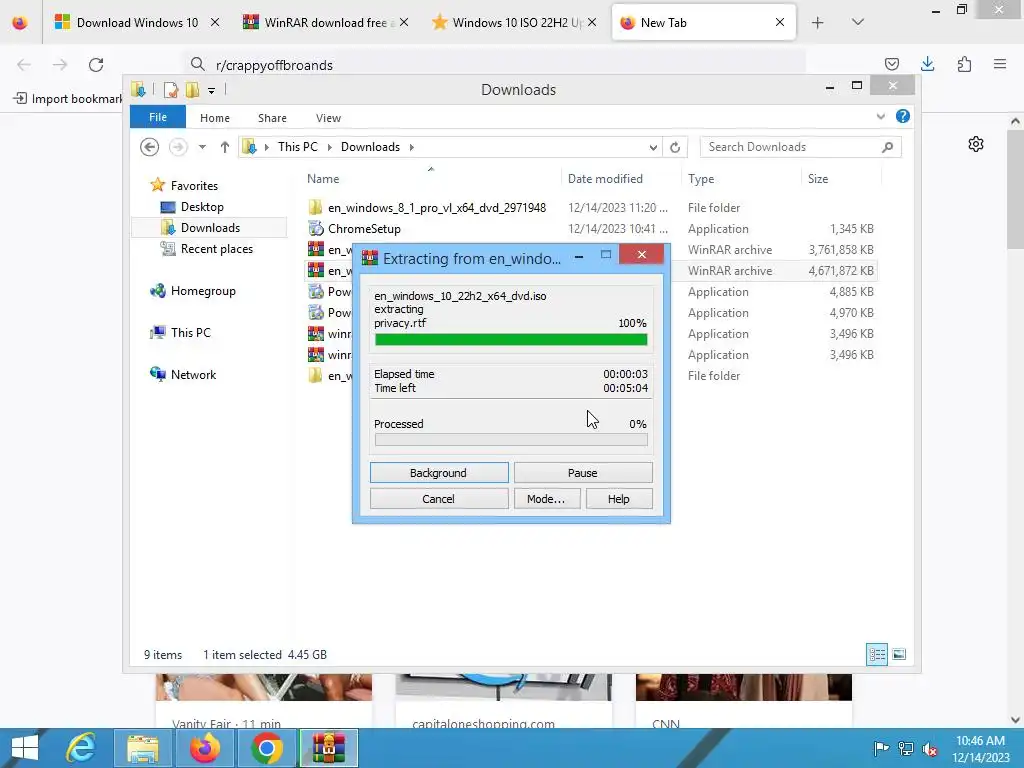Open recent locations dropdown arrow

point(202,147)
